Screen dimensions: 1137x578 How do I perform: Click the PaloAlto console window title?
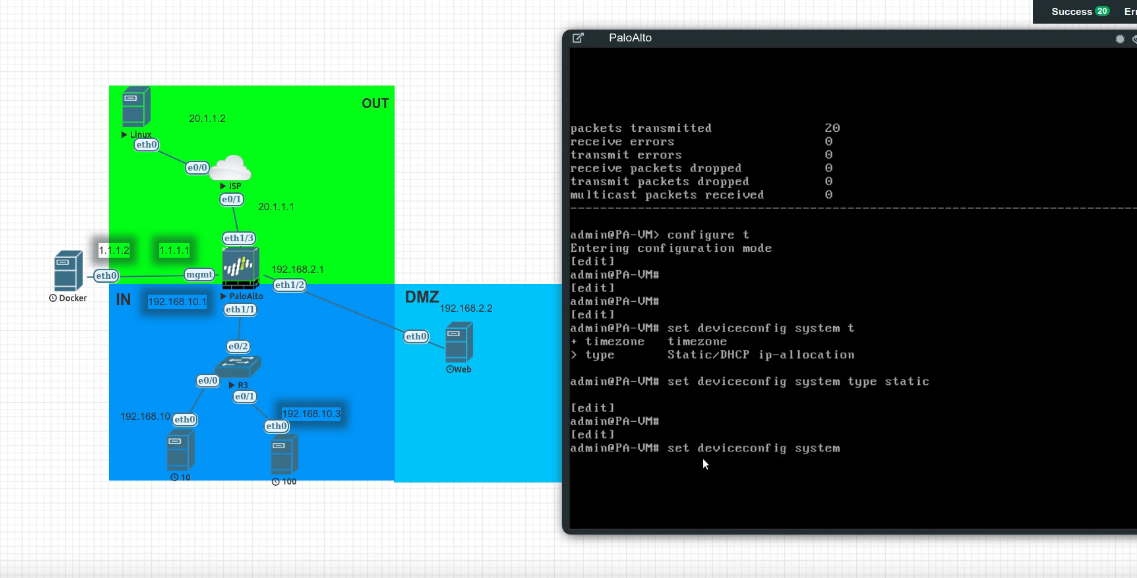coord(630,38)
